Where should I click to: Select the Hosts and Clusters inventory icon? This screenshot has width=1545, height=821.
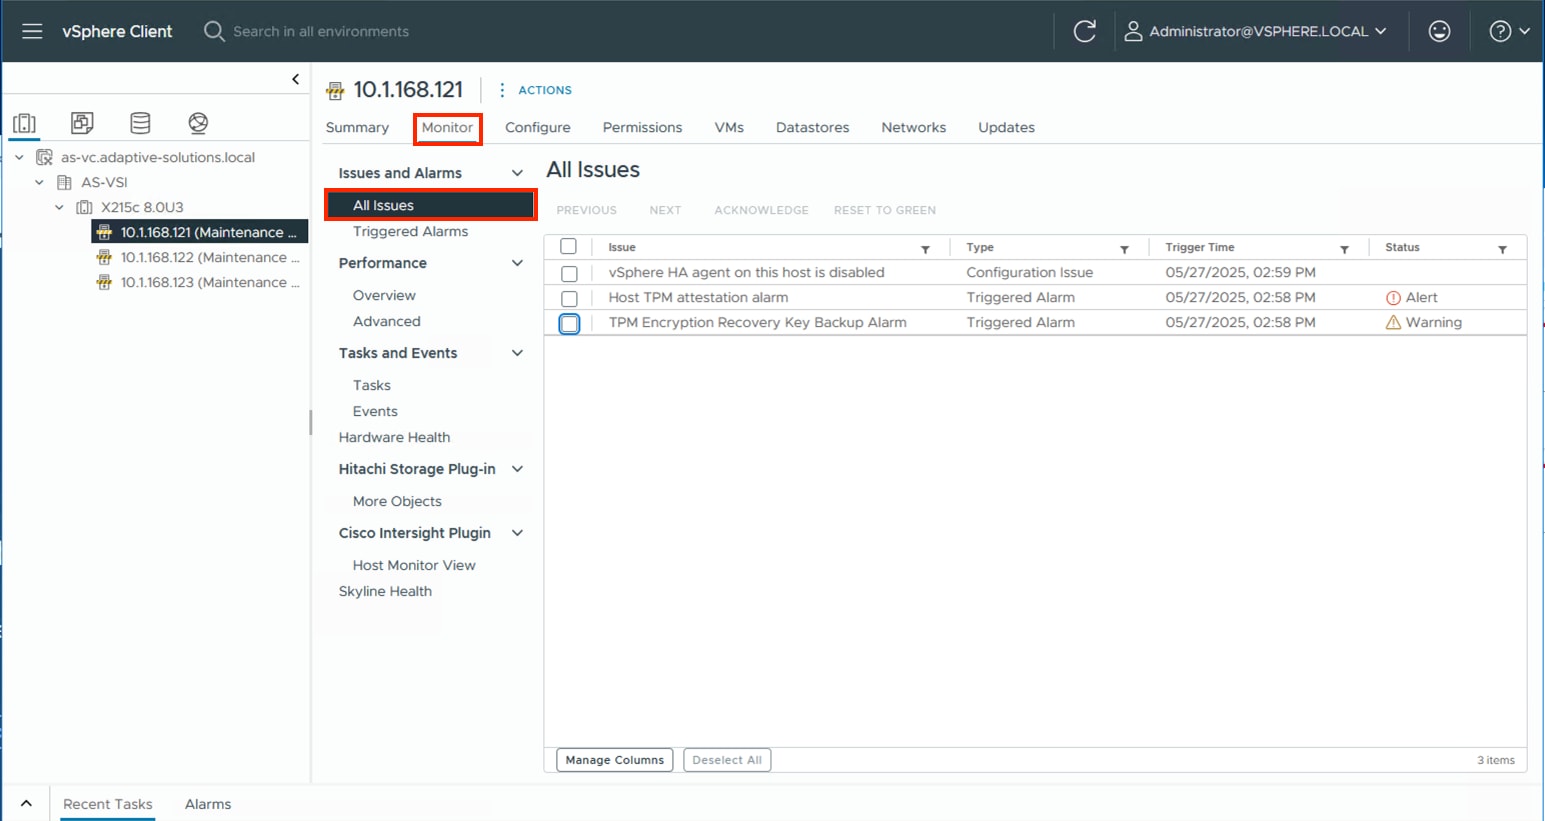[x=25, y=123]
